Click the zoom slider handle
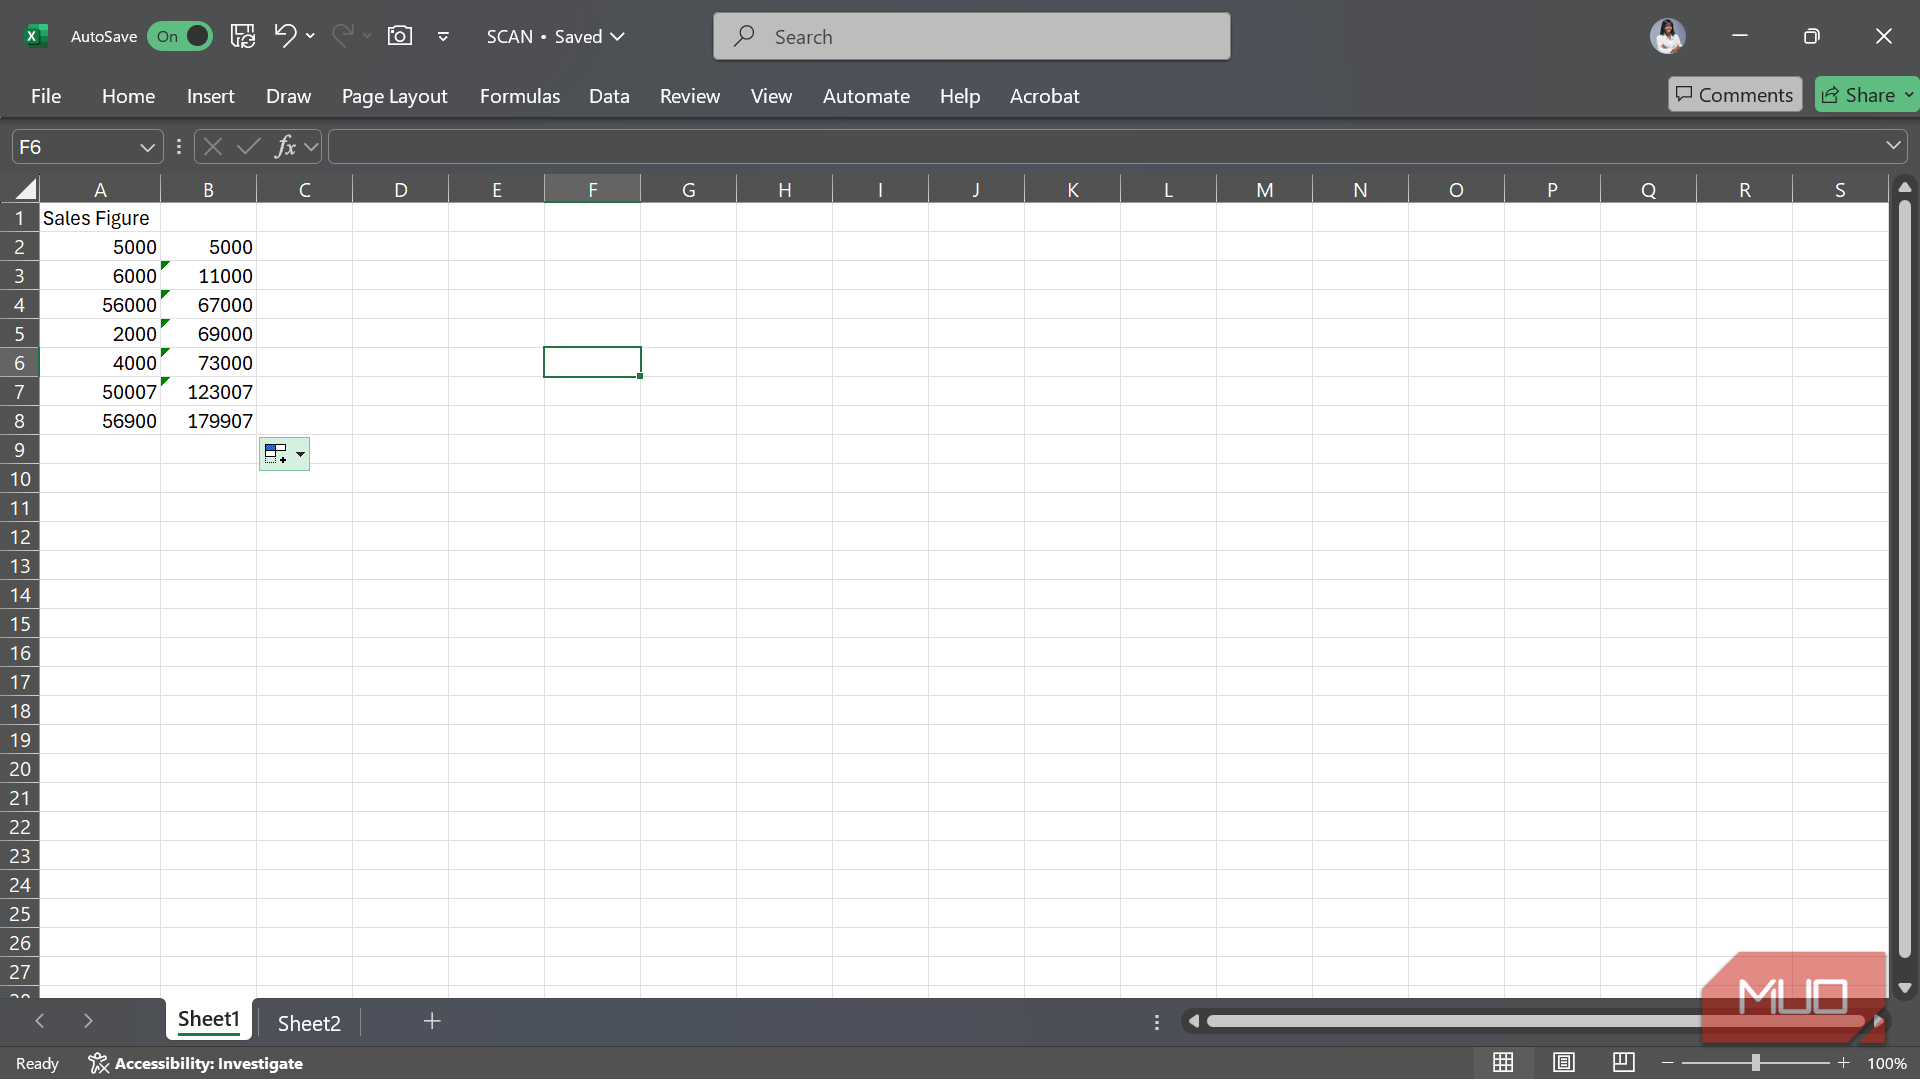This screenshot has height=1080, width=1920. (x=1756, y=1063)
